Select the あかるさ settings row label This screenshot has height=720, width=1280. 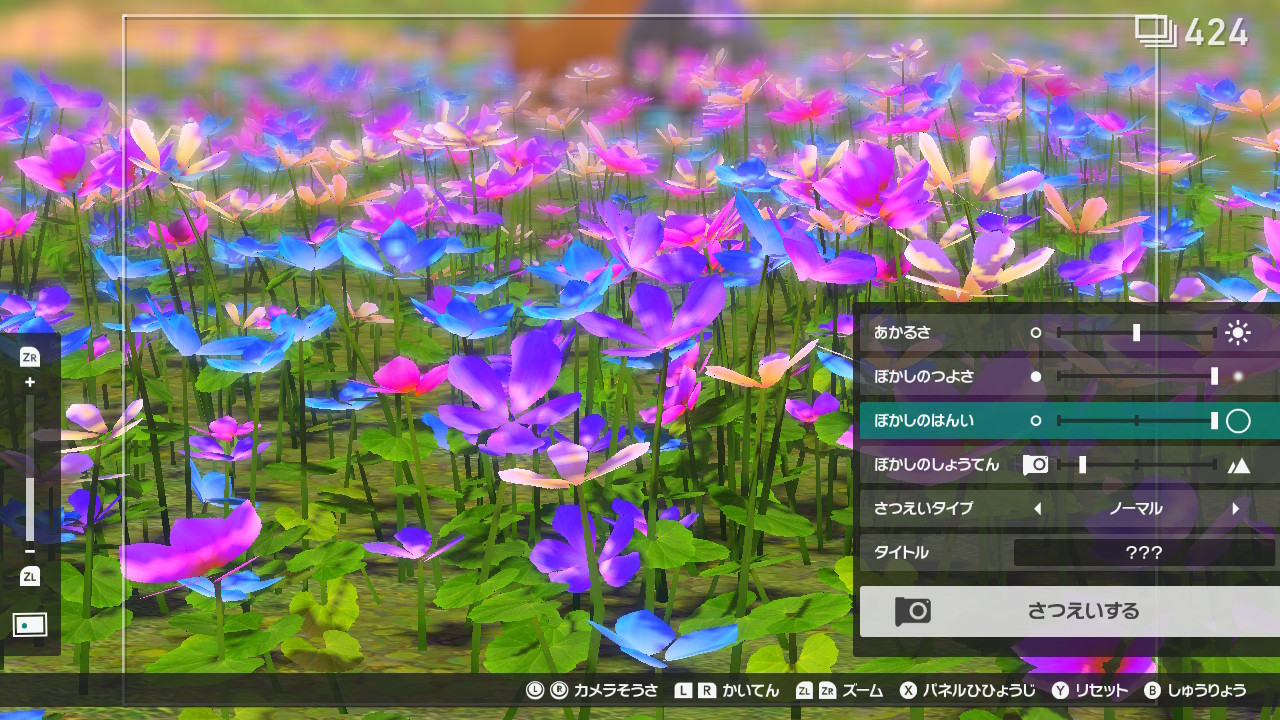tap(902, 333)
